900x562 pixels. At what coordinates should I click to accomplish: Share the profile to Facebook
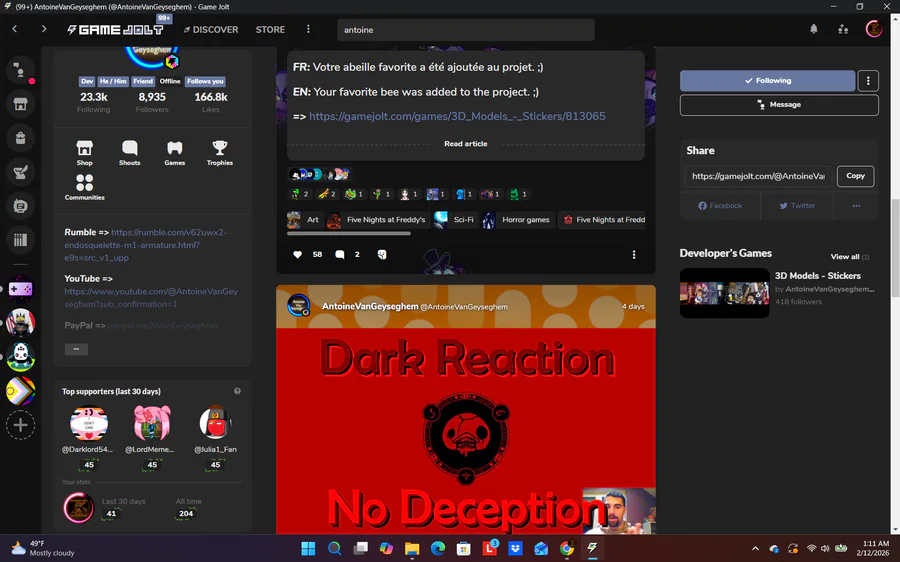click(x=720, y=206)
